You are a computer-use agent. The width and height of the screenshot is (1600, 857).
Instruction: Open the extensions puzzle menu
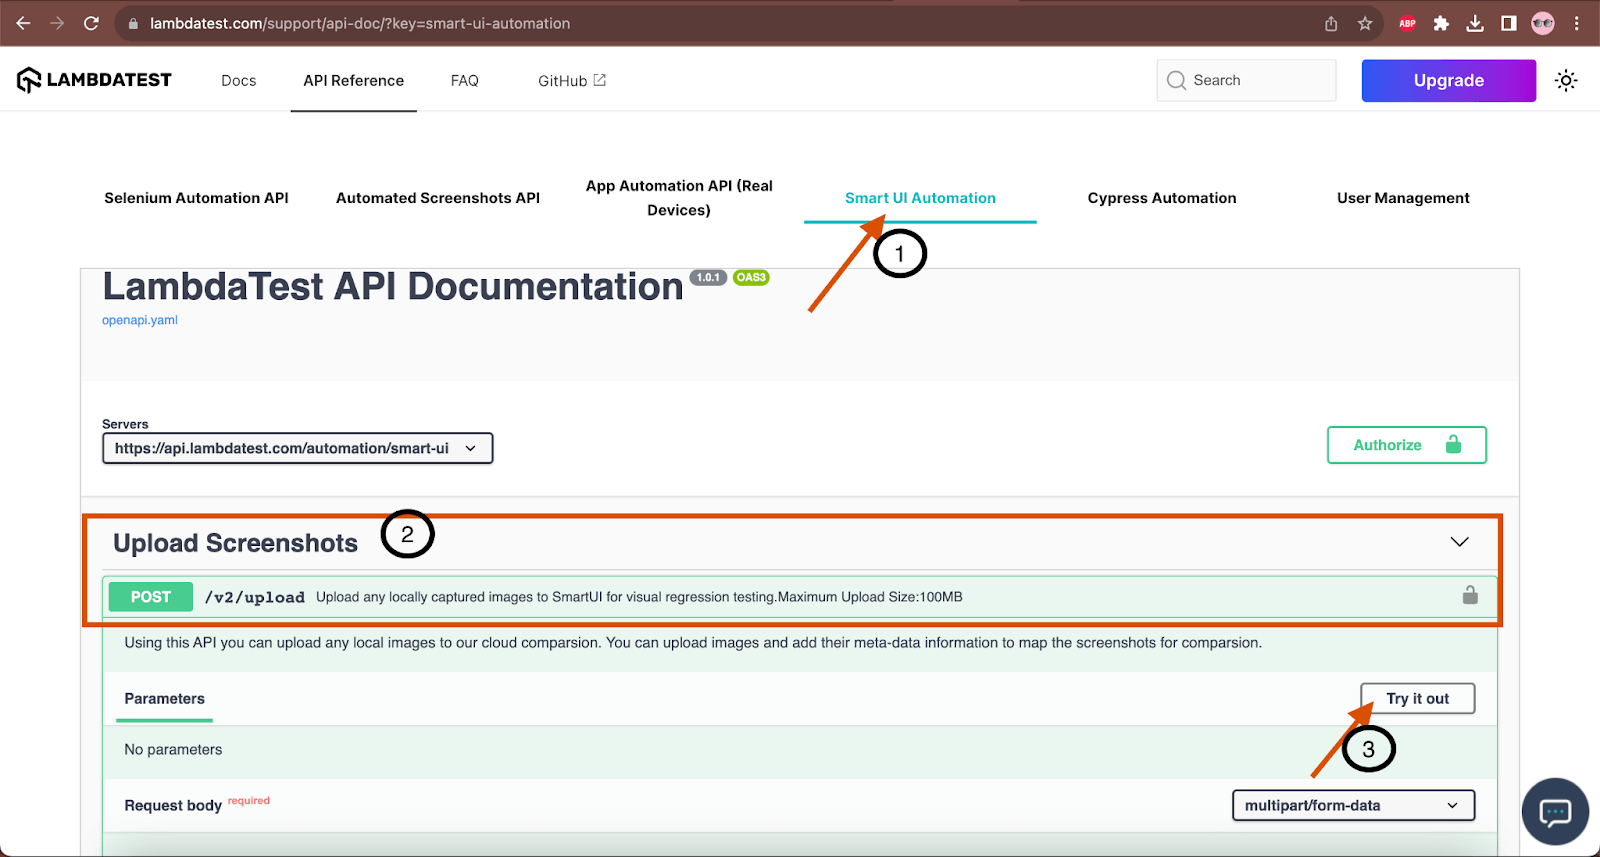(x=1441, y=23)
